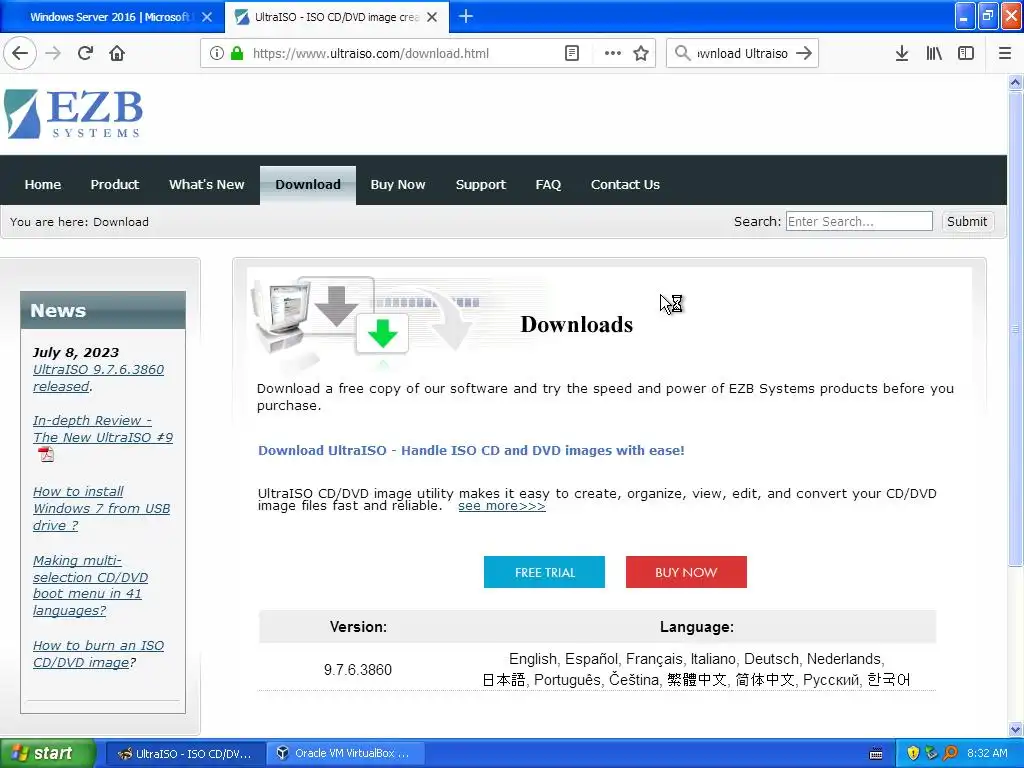Click the green padlock security icon
This screenshot has height=768, width=1024.
[x=237, y=53]
